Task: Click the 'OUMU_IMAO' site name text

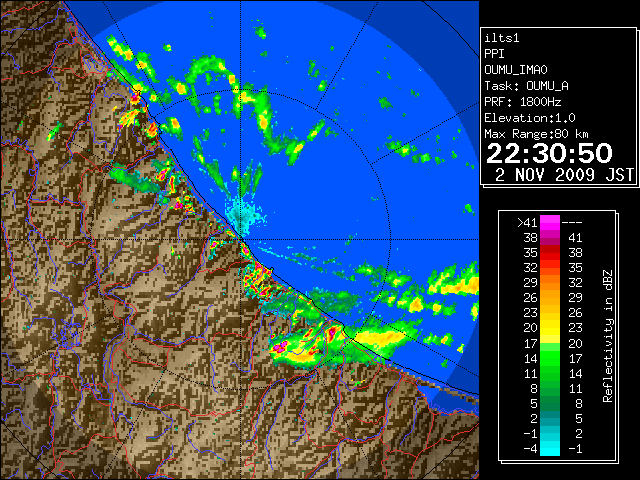Action: pos(516,70)
